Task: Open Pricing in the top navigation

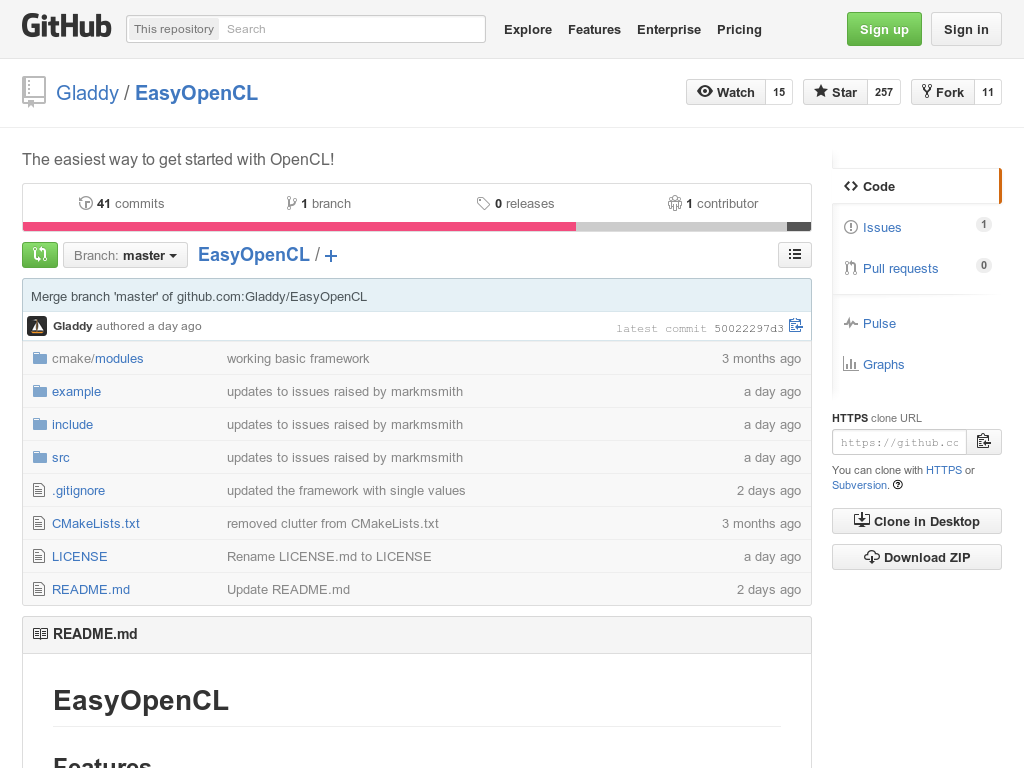Action: pyautogui.click(x=739, y=29)
